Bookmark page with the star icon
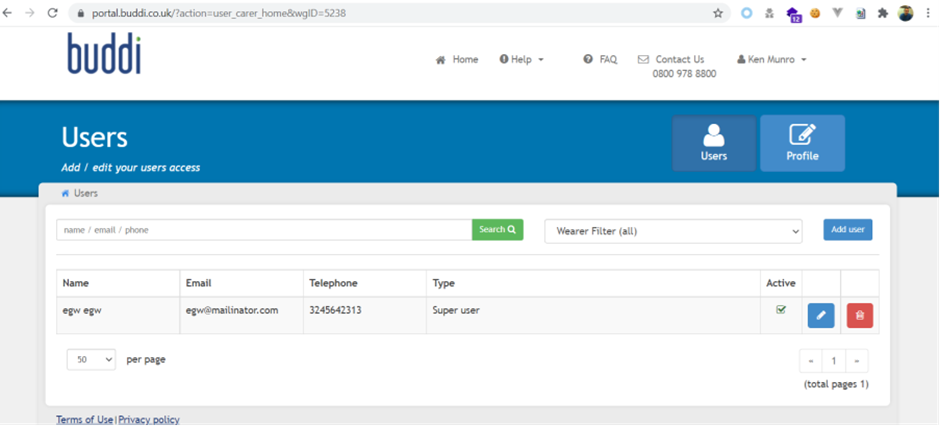This screenshot has height=426, width=940. tap(718, 13)
